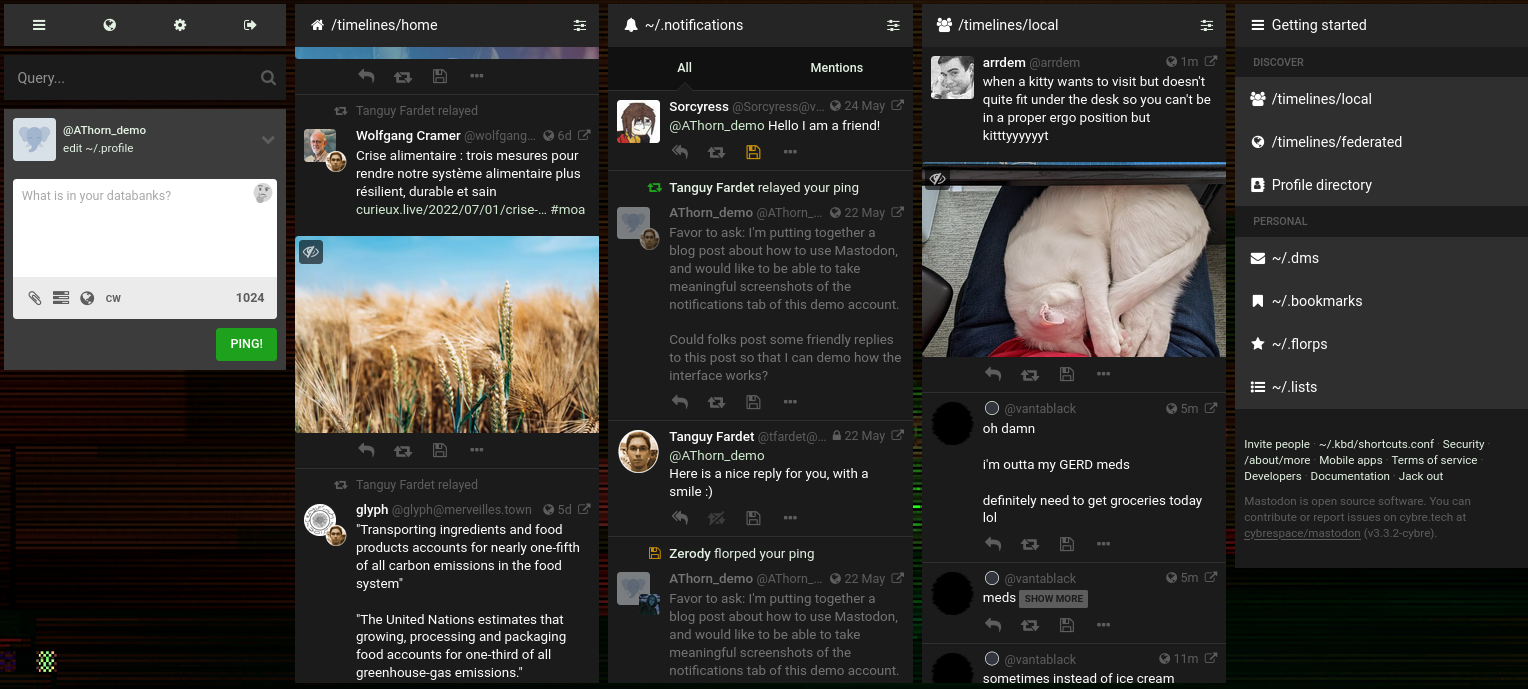Open the cybrespace/mastodon repository link
This screenshot has height=689, width=1528.
click(1302, 533)
